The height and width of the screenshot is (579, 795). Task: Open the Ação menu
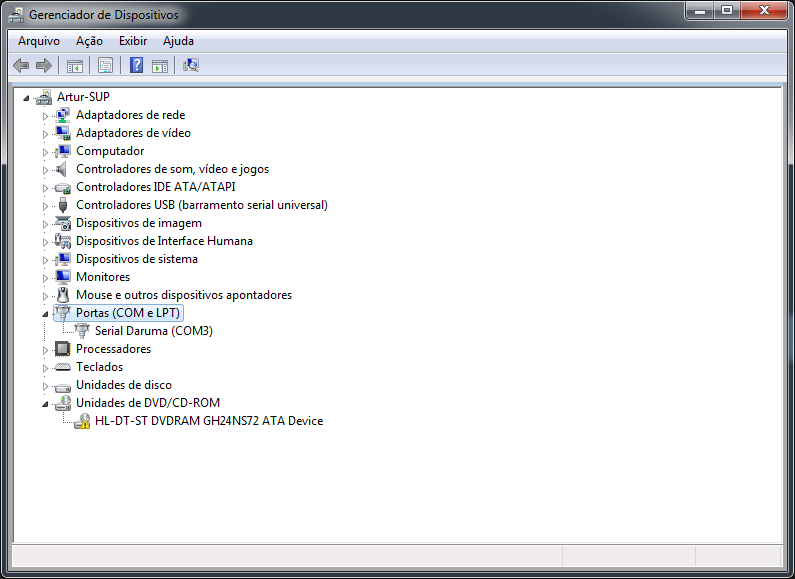click(89, 41)
